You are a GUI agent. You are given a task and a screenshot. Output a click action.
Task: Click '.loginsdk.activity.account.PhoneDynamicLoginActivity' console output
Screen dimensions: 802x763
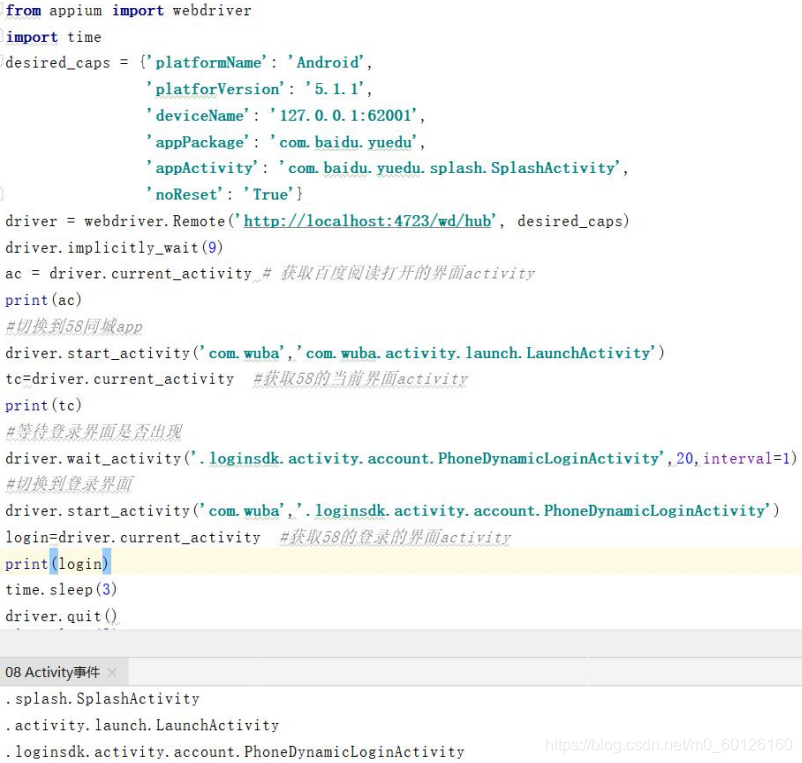[235, 751]
